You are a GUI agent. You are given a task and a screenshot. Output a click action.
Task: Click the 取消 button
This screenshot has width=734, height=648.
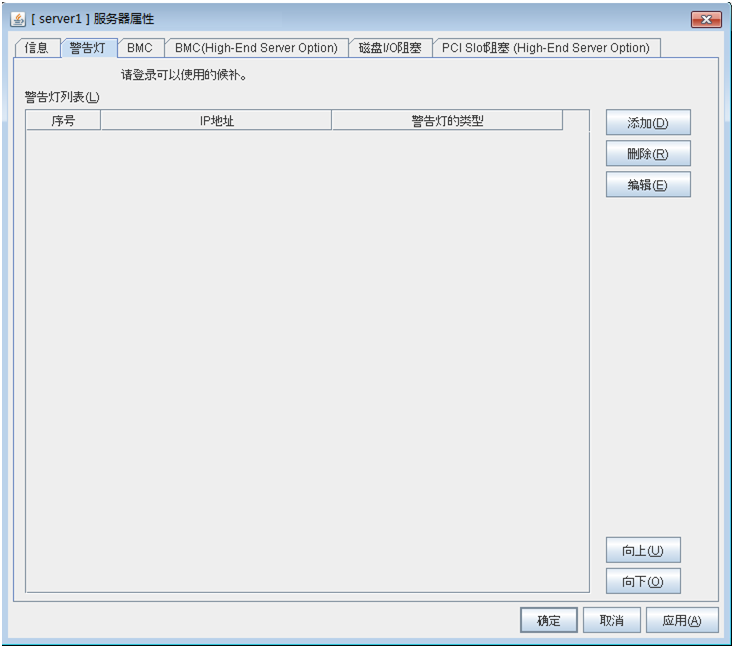click(x=612, y=620)
